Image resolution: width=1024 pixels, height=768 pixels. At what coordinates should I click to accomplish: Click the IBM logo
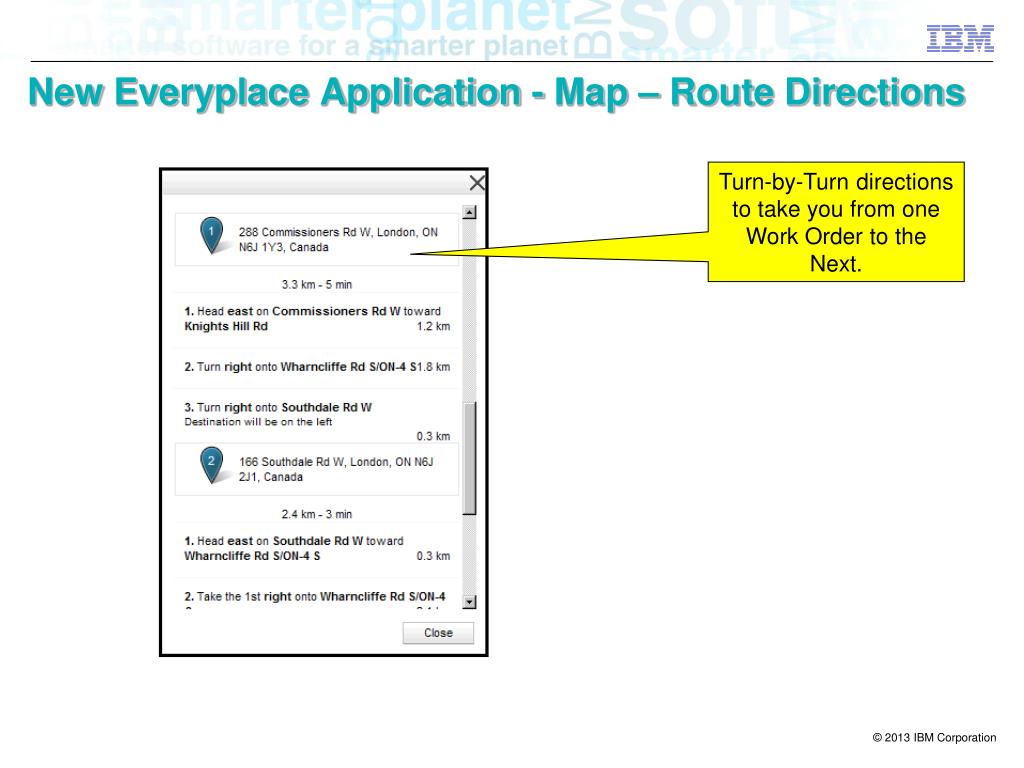pos(960,39)
